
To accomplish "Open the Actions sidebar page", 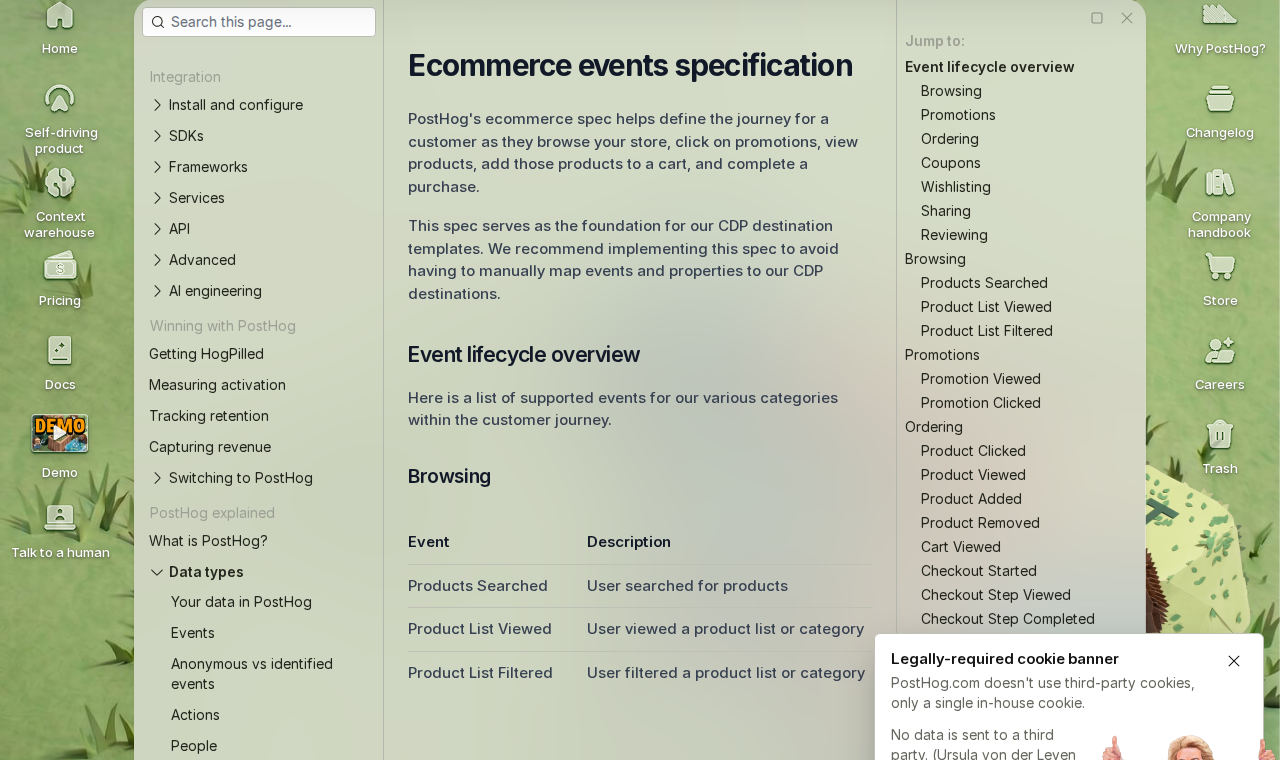I will point(195,715).
